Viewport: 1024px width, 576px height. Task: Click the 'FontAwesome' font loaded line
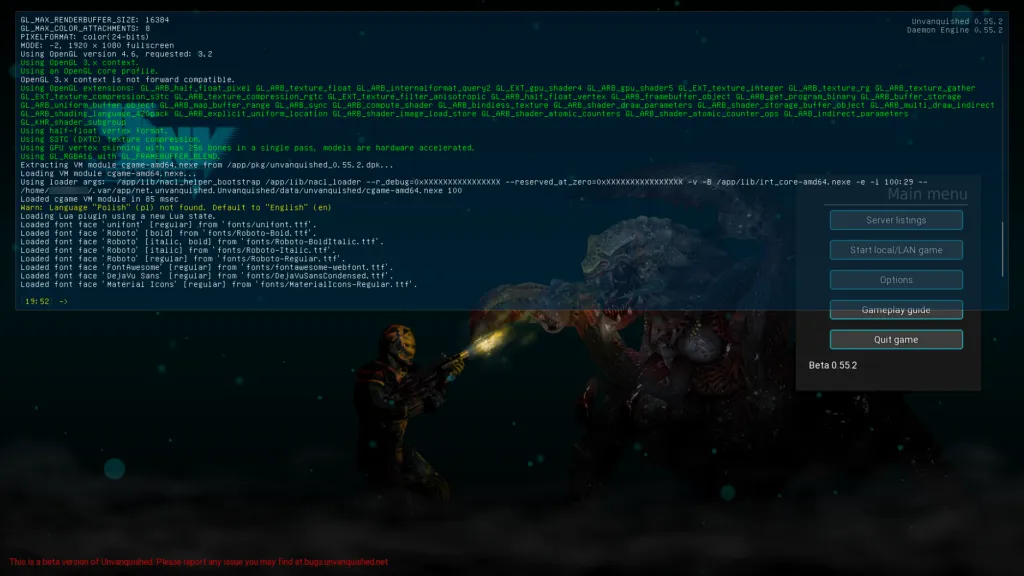click(207, 268)
